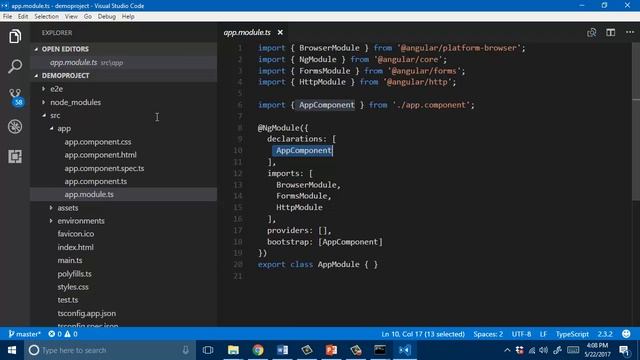Open app.component.html in explorer

[x=100, y=155]
